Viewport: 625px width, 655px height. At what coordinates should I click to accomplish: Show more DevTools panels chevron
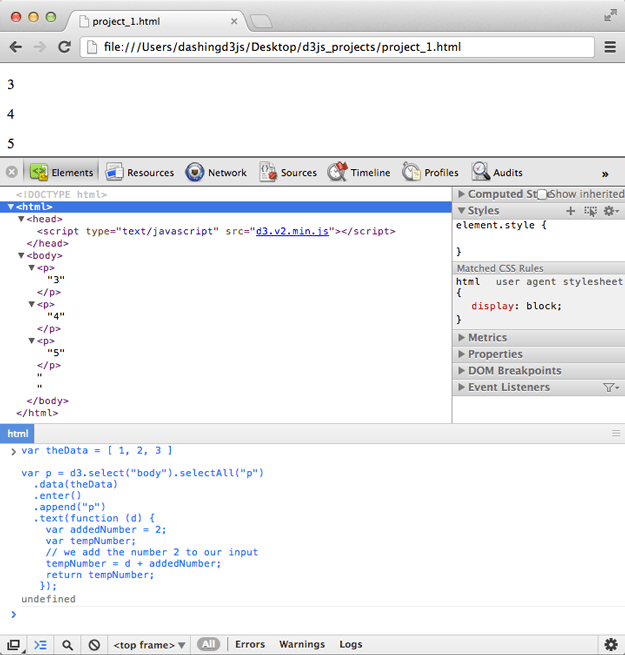pyautogui.click(x=605, y=174)
